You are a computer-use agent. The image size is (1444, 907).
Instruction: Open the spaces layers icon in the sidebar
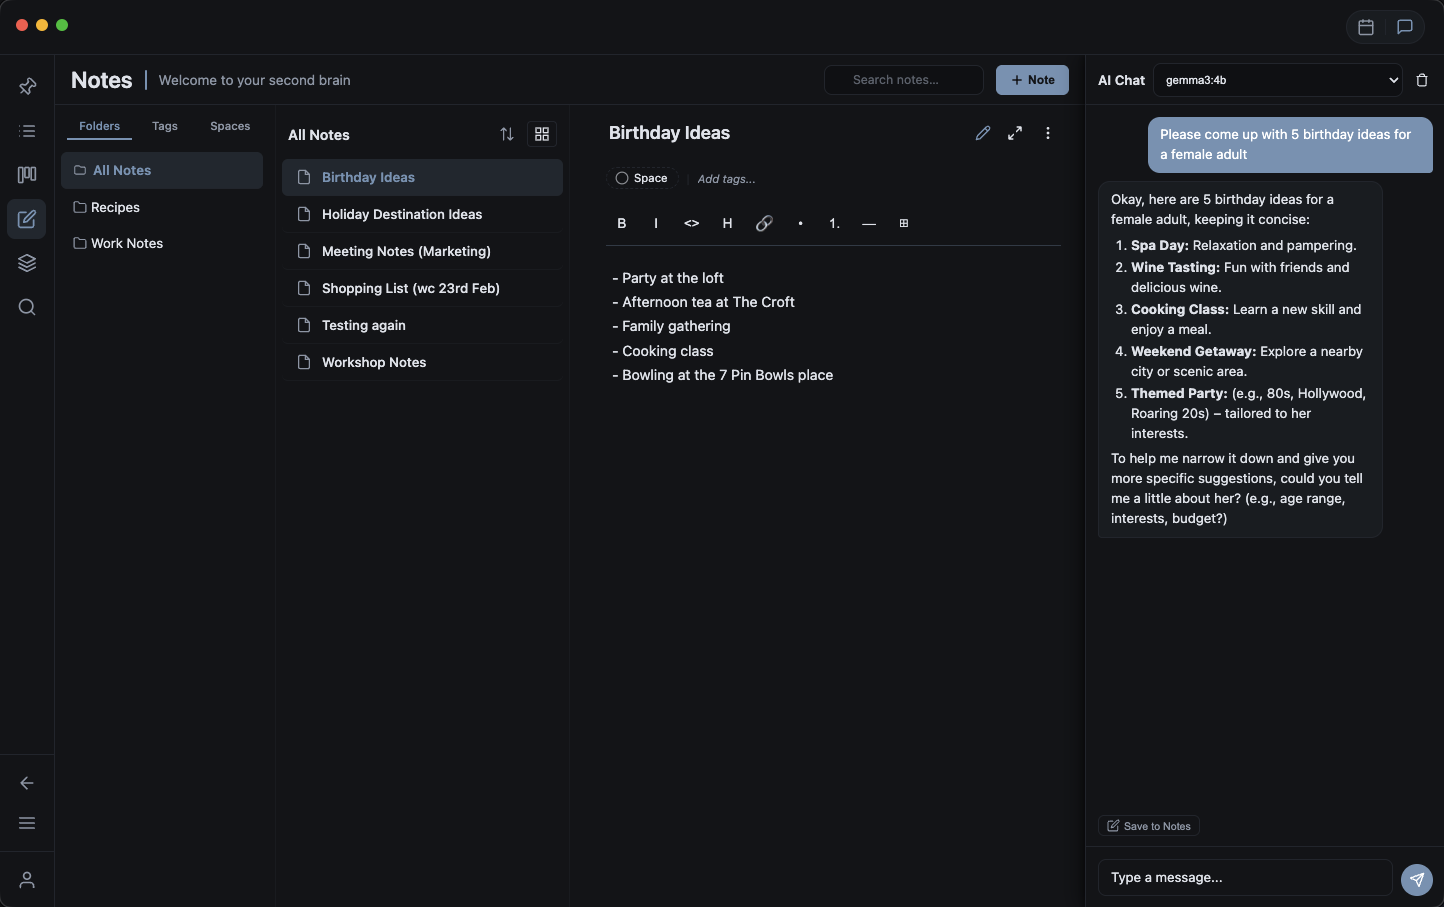point(27,263)
